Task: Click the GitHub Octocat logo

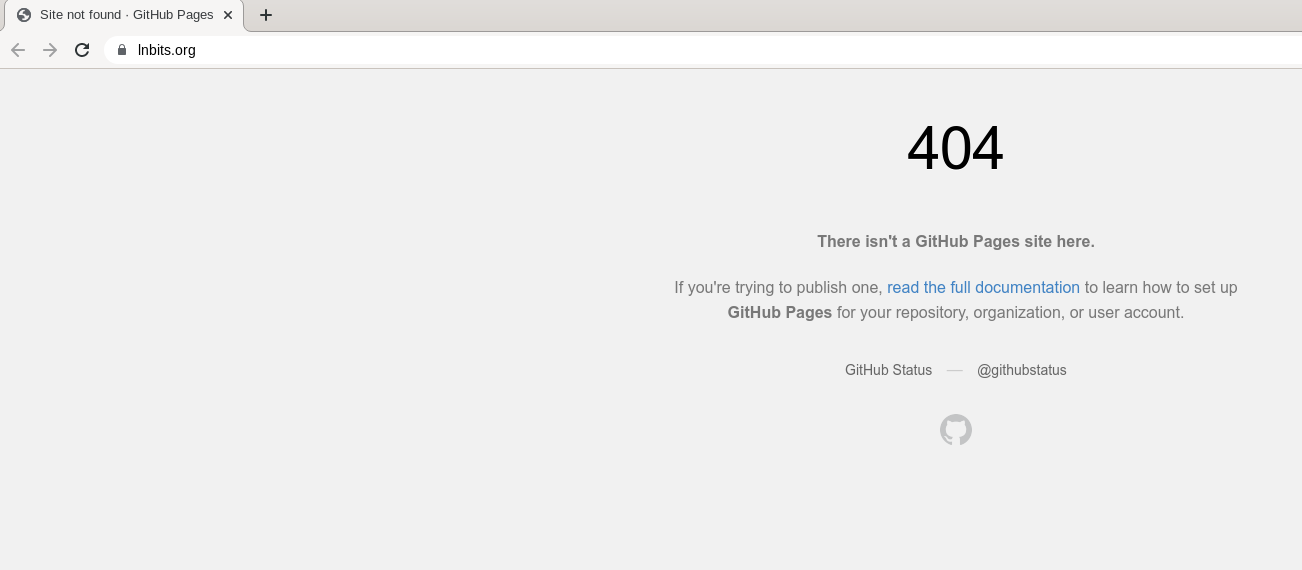Action: click(956, 430)
